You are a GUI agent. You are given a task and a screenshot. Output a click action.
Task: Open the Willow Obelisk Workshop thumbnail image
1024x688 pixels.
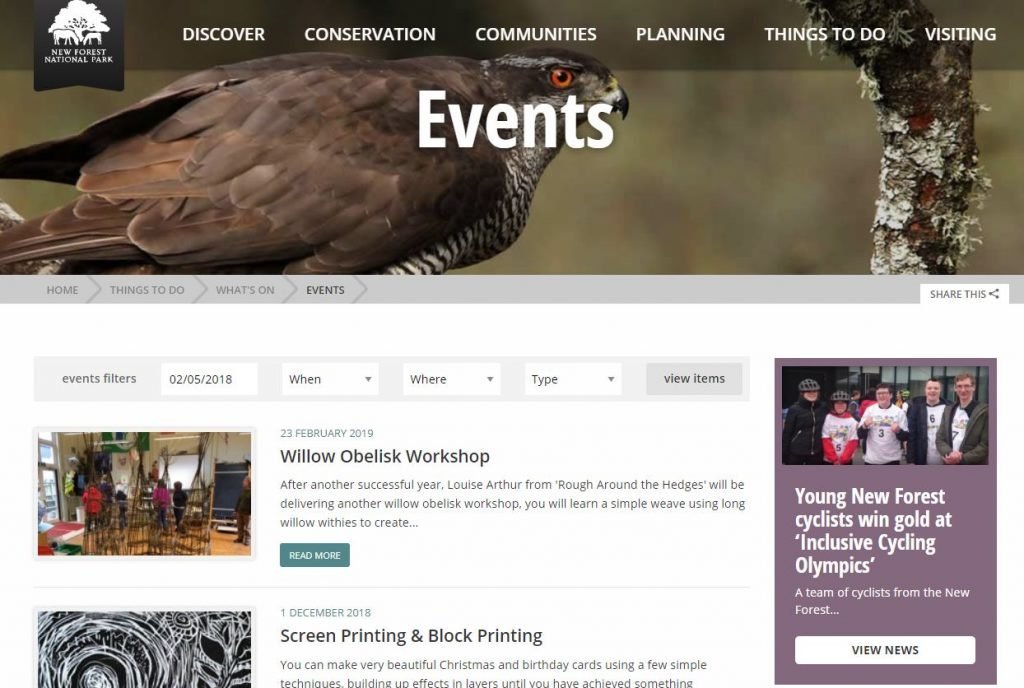[144, 493]
